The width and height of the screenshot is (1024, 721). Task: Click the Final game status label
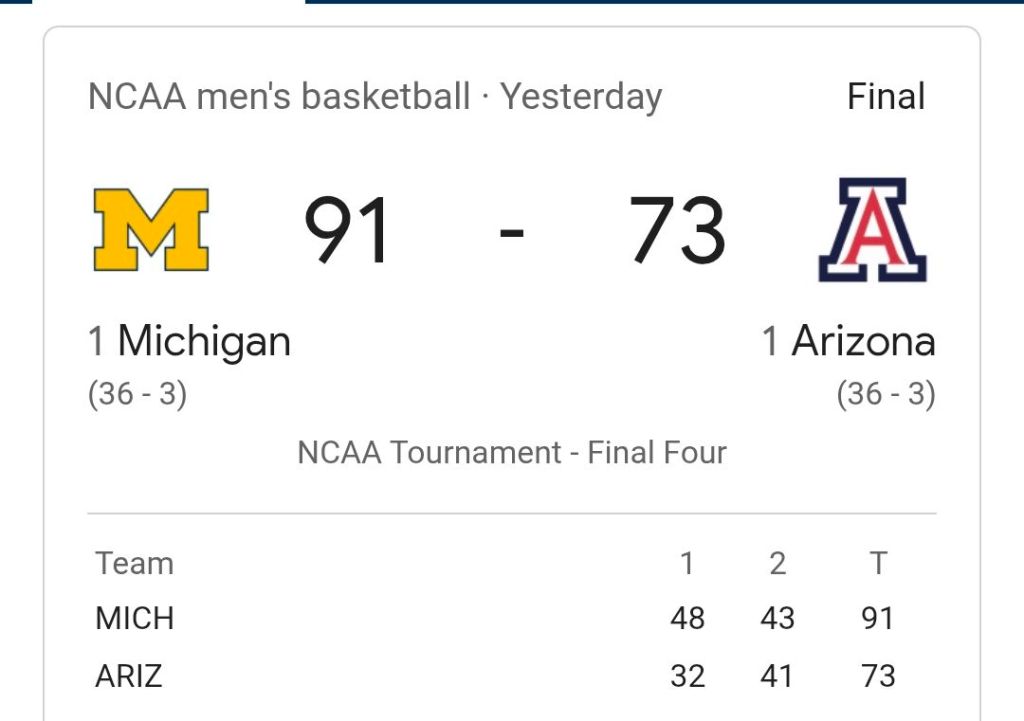click(886, 97)
